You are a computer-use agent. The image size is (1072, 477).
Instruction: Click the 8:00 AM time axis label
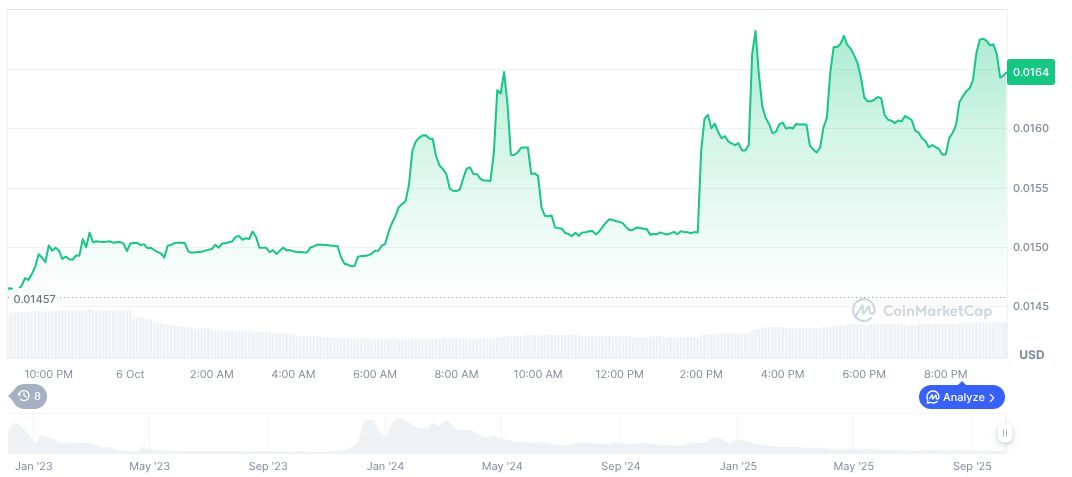[456, 374]
